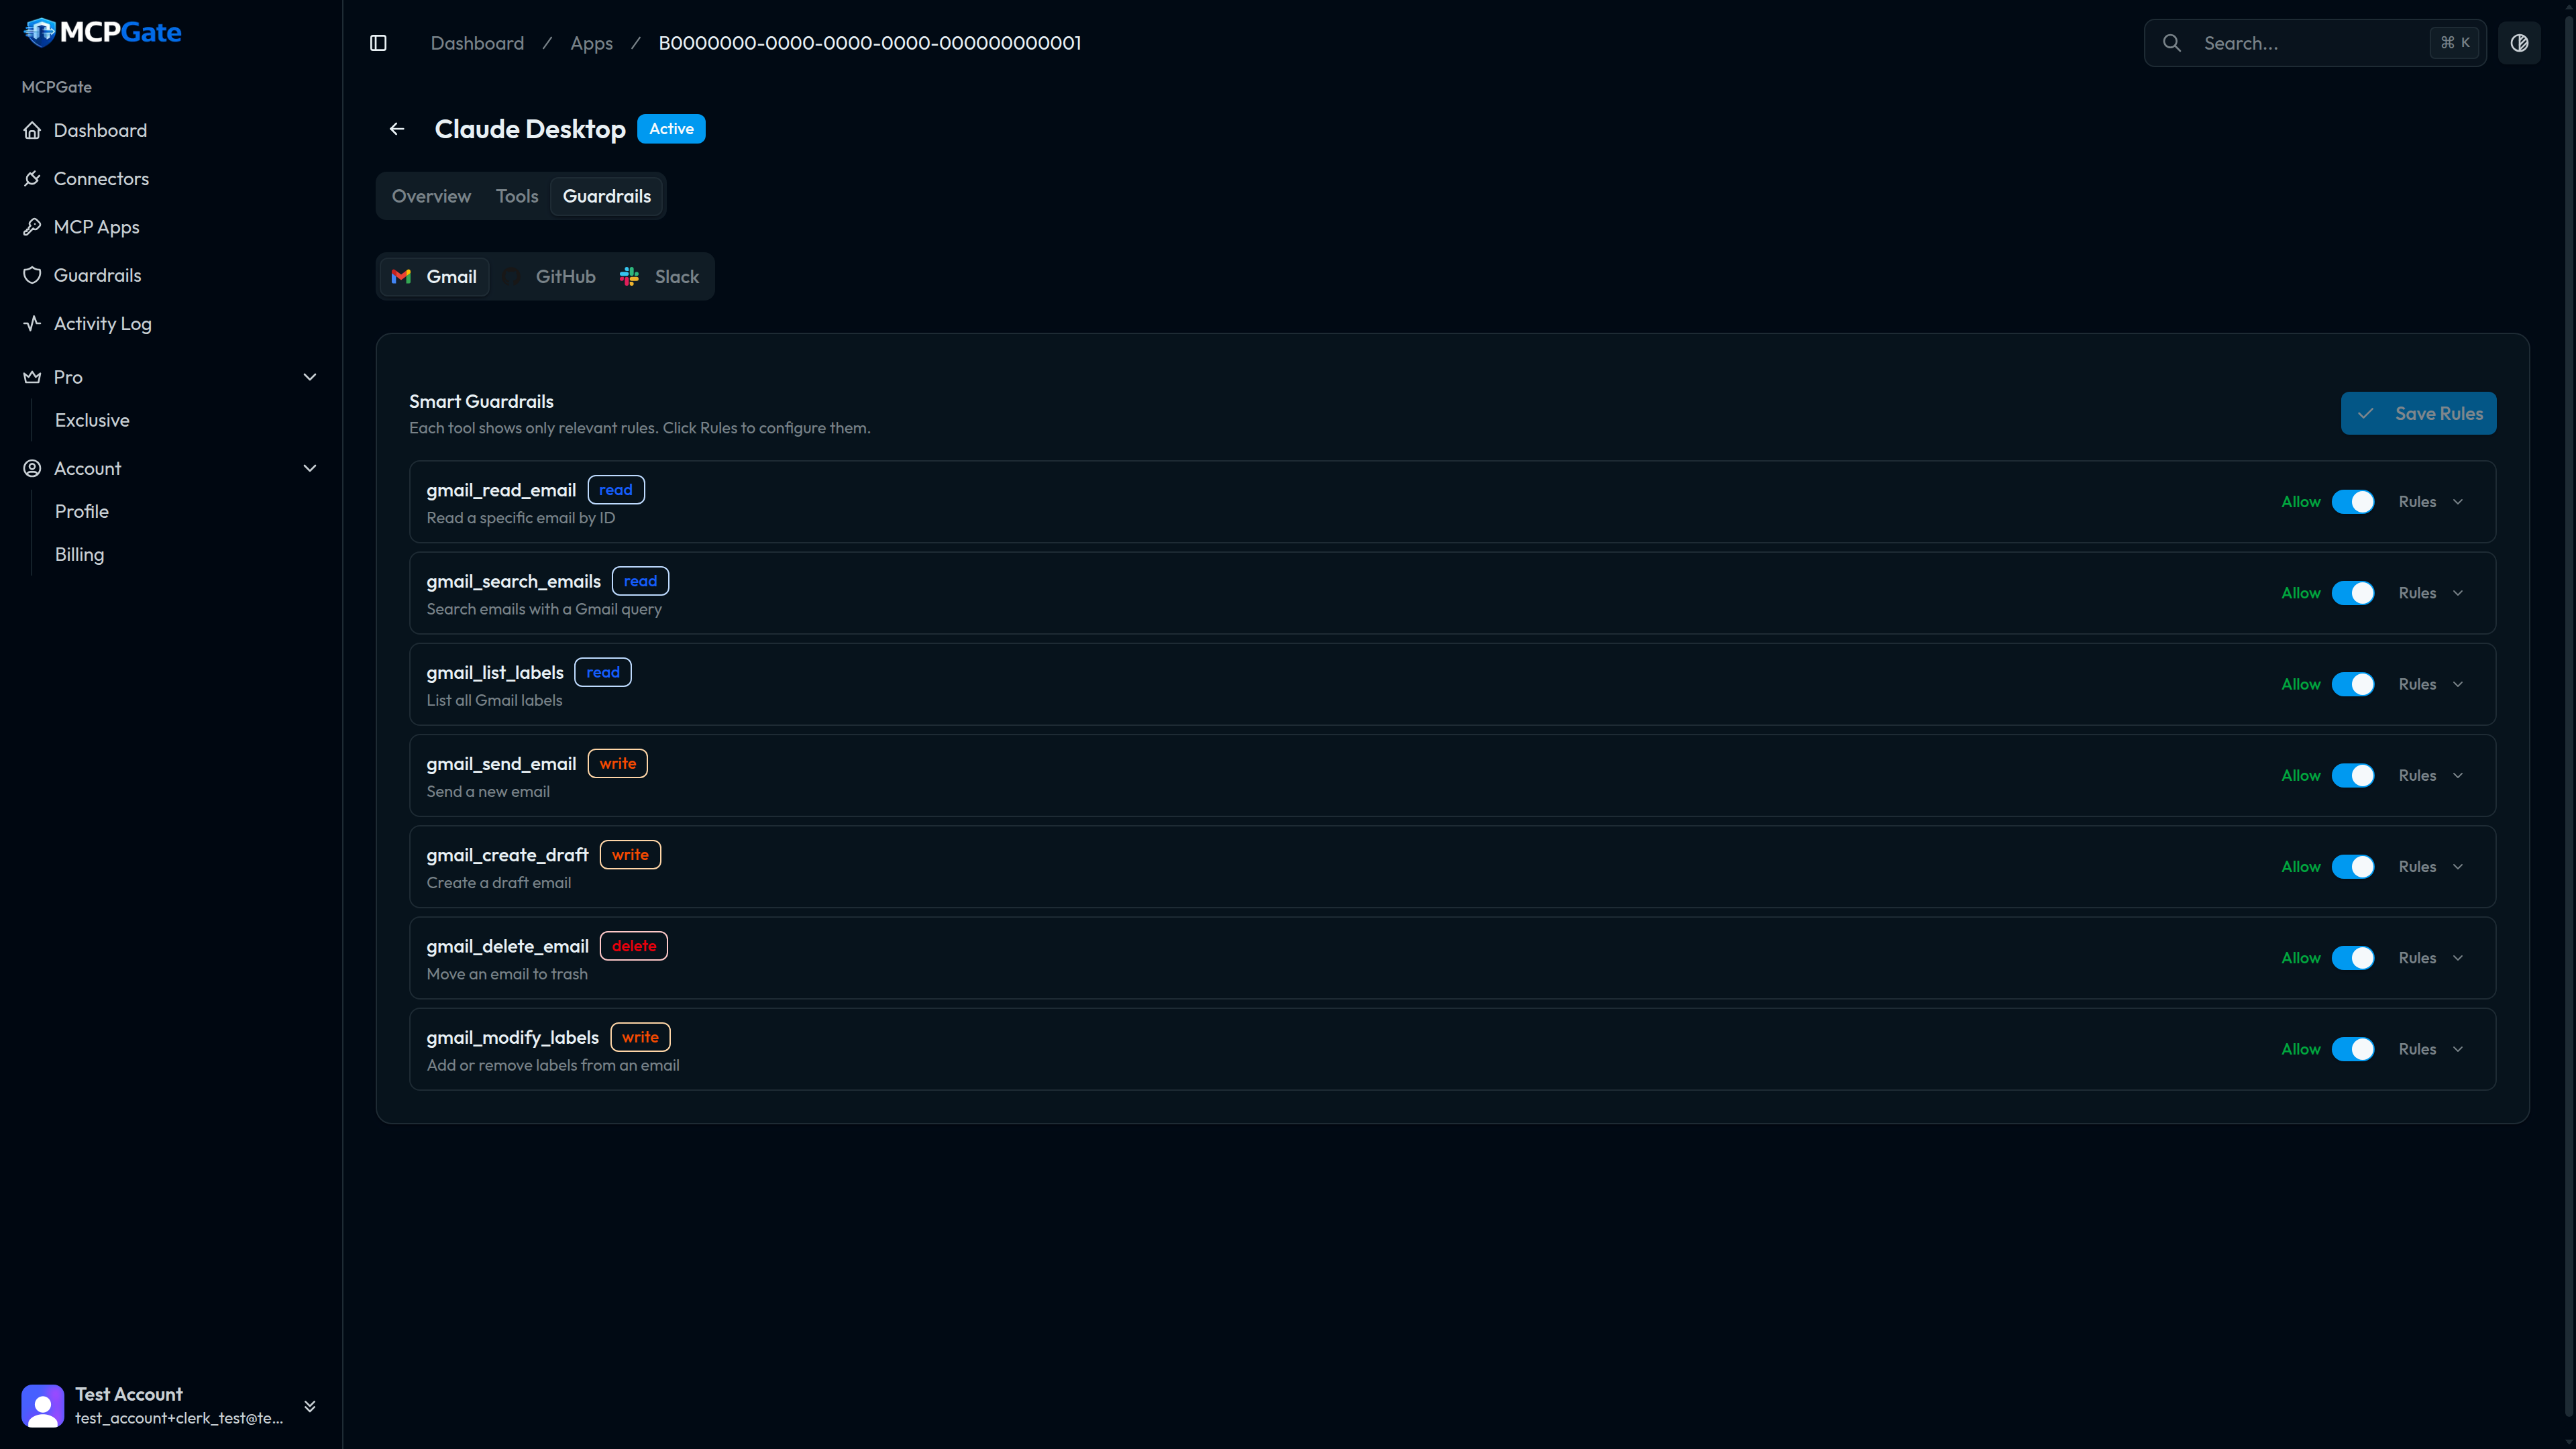Select the Slack connector icon
This screenshot has width=2576, height=1449.
tap(629, 276)
